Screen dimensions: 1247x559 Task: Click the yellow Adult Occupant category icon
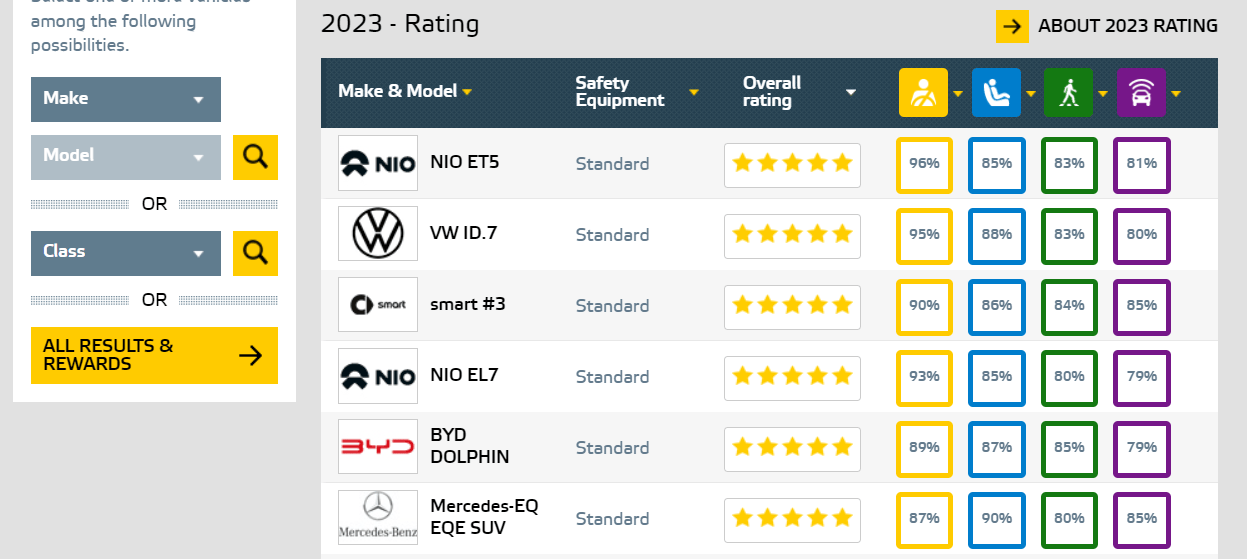[x=923, y=93]
